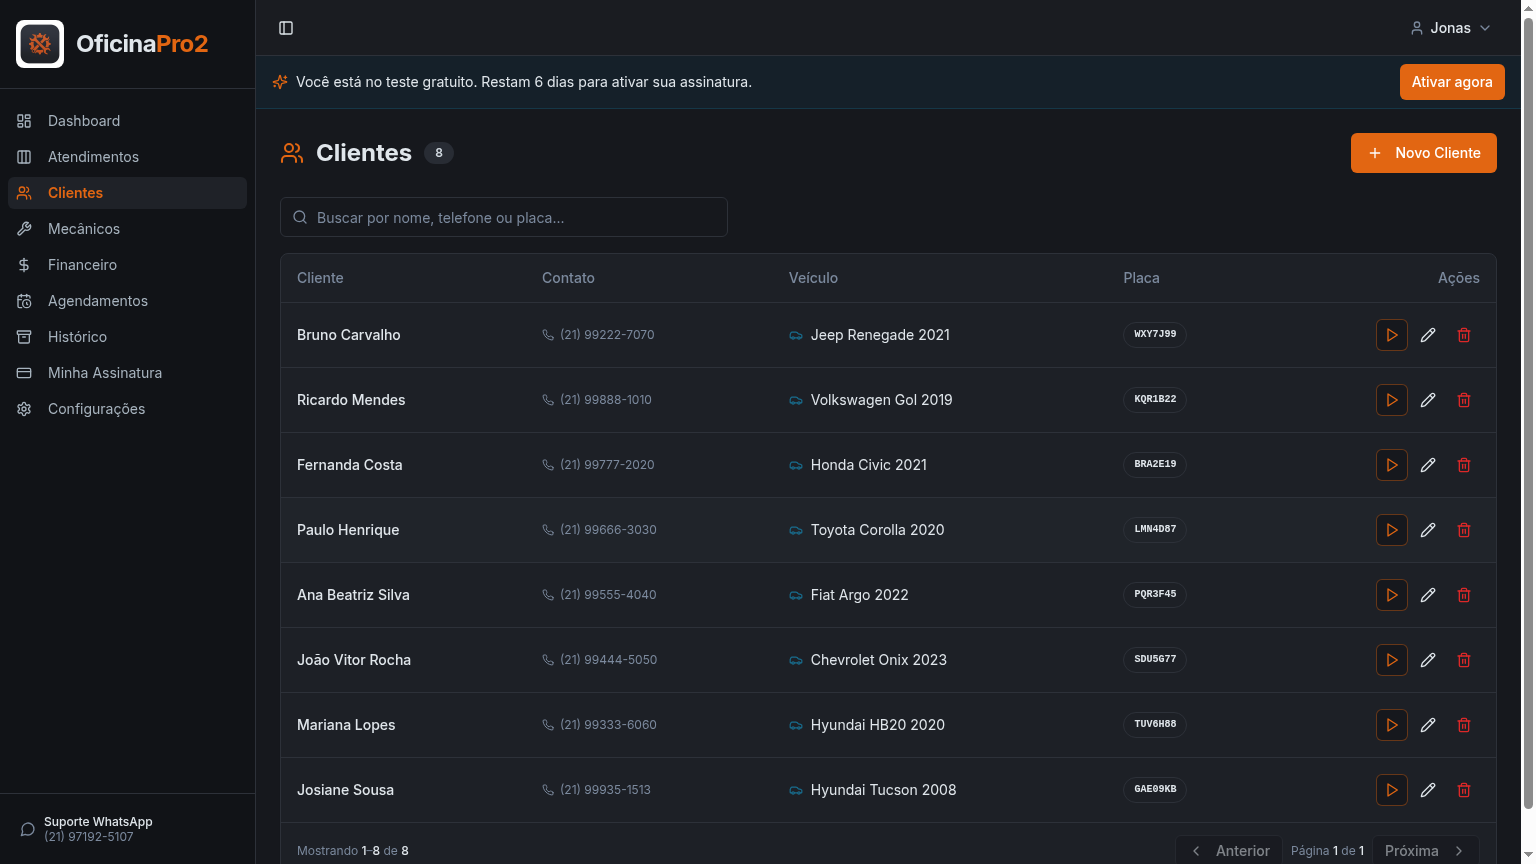Open Minha Assinatura
1536x864 pixels.
pos(127,373)
